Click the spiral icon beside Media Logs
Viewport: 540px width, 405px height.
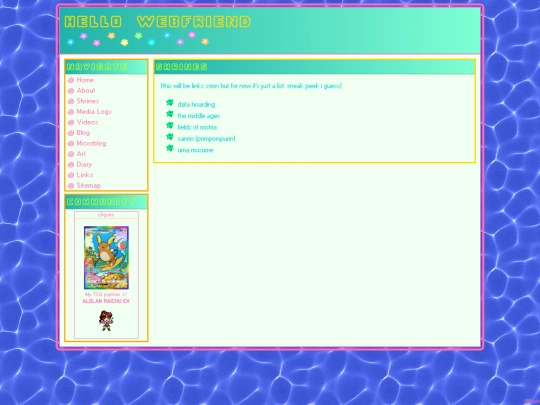click(71, 112)
